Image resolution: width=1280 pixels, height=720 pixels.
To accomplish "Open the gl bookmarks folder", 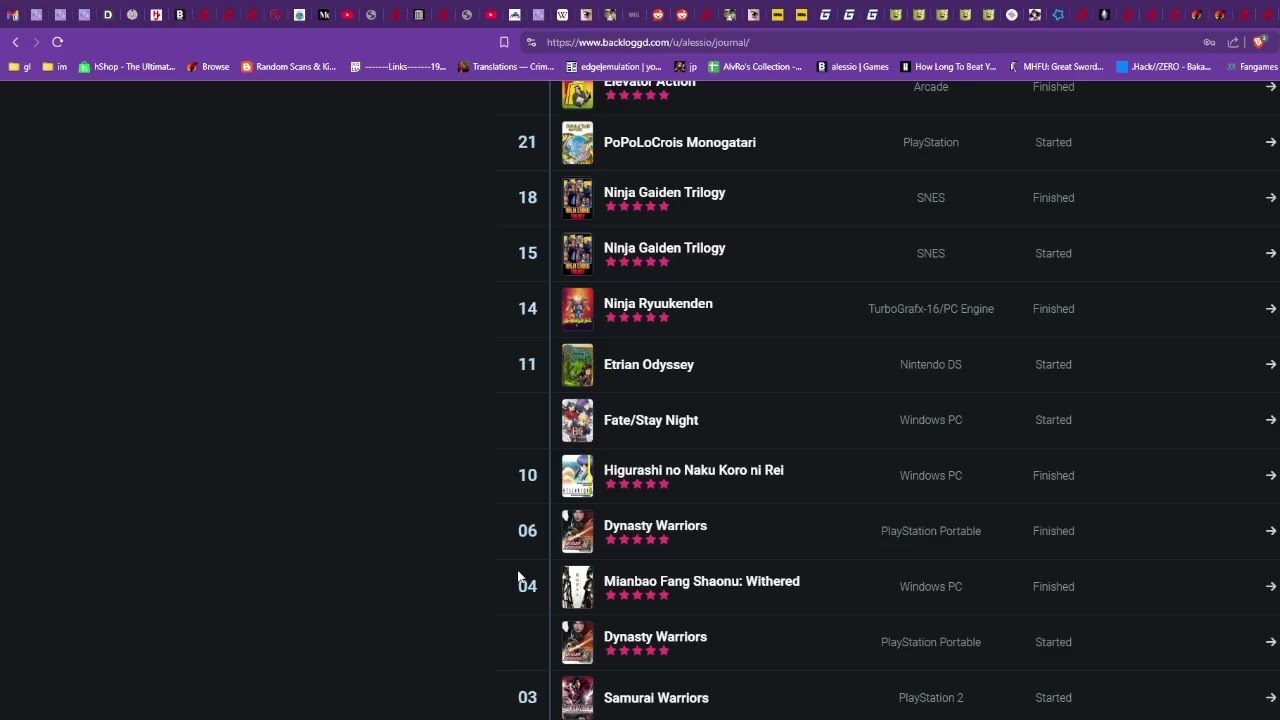I will [19, 67].
